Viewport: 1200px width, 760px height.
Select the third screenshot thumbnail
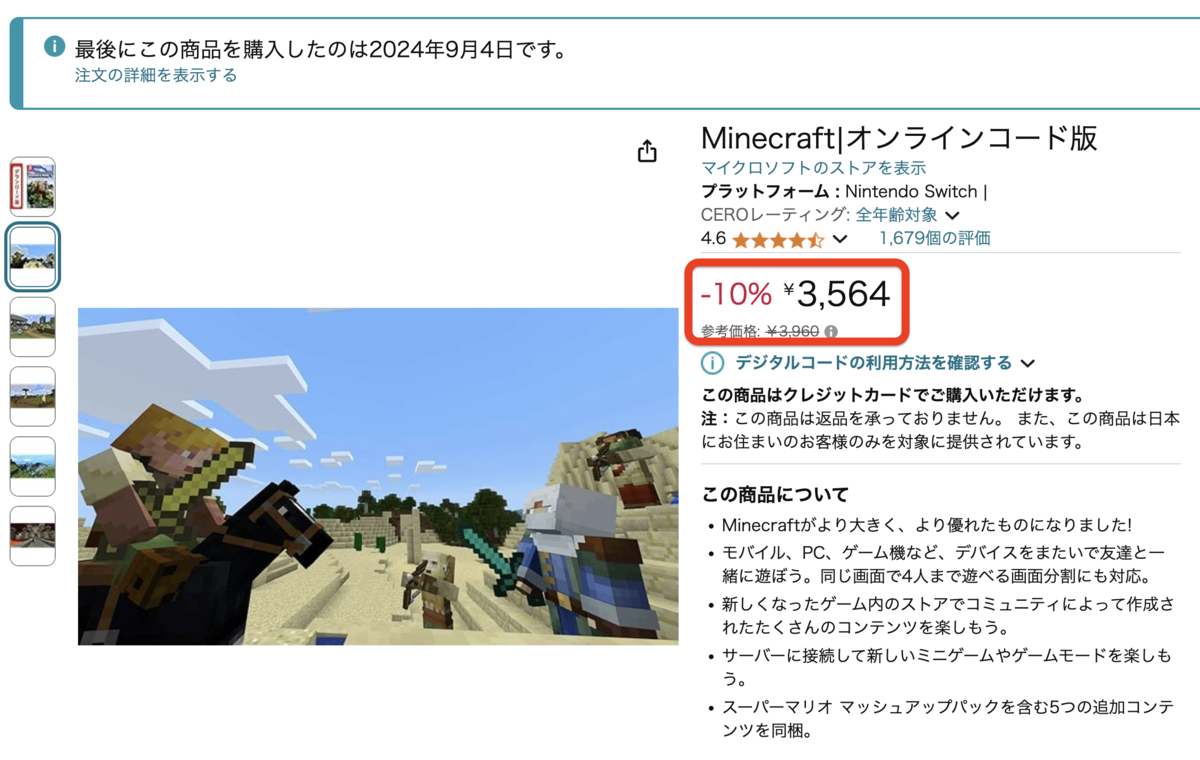[33, 327]
